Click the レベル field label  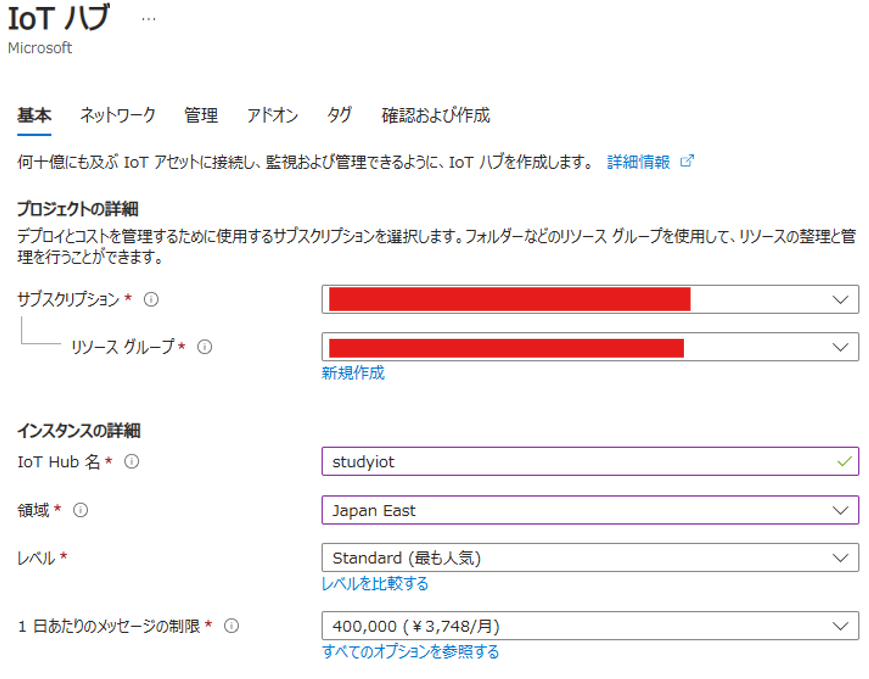pos(36,558)
